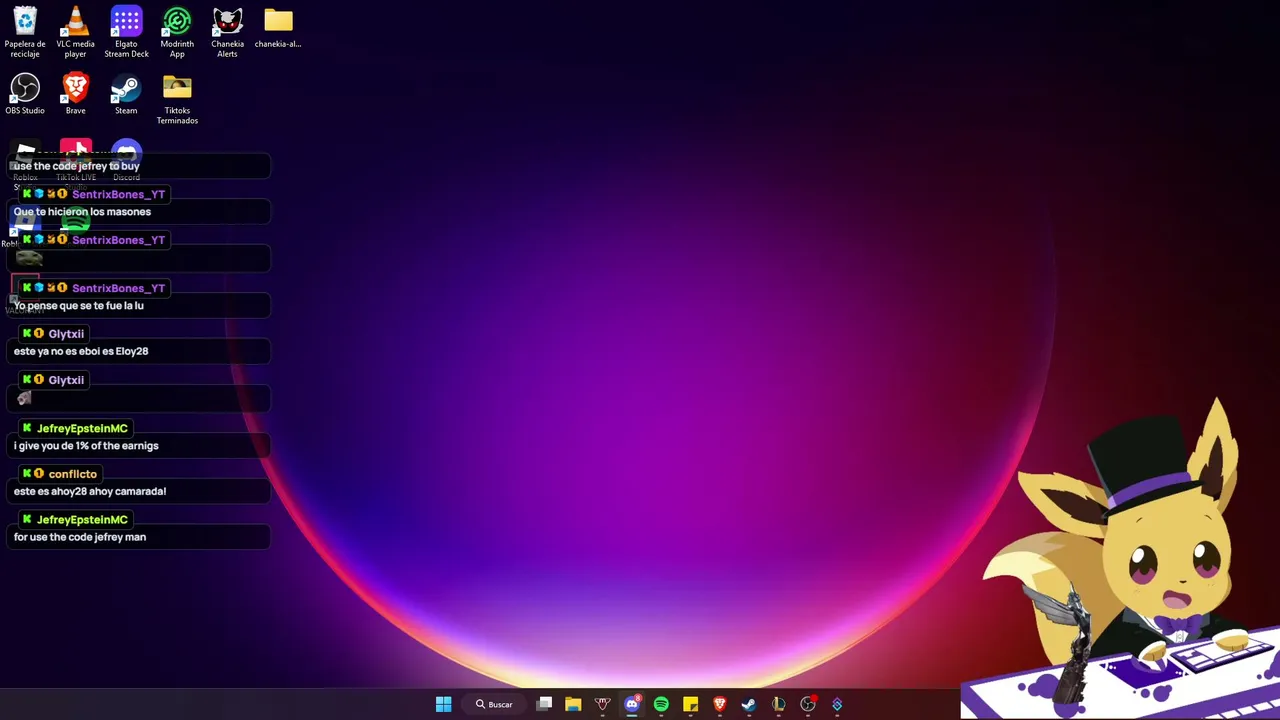Click chat message 'Yo pense que se te fue la lu'
The width and height of the screenshot is (1280, 720).
tap(79, 306)
